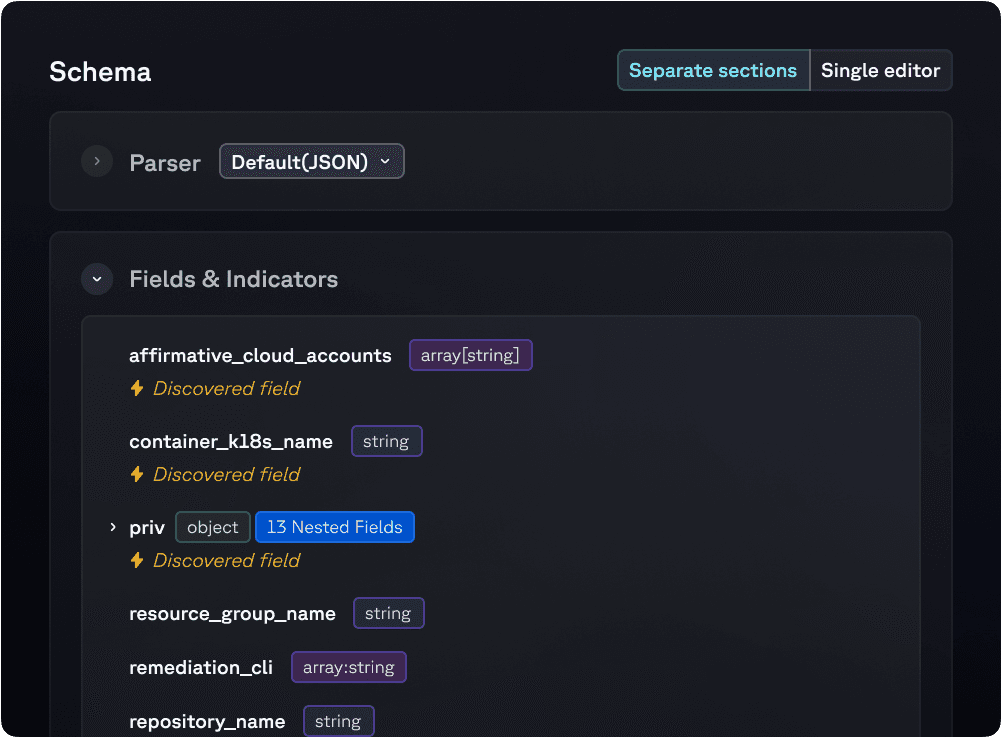Screen dimensions: 1001x737
Task: Select the repository_name field name
Action: pyautogui.click(x=207, y=722)
